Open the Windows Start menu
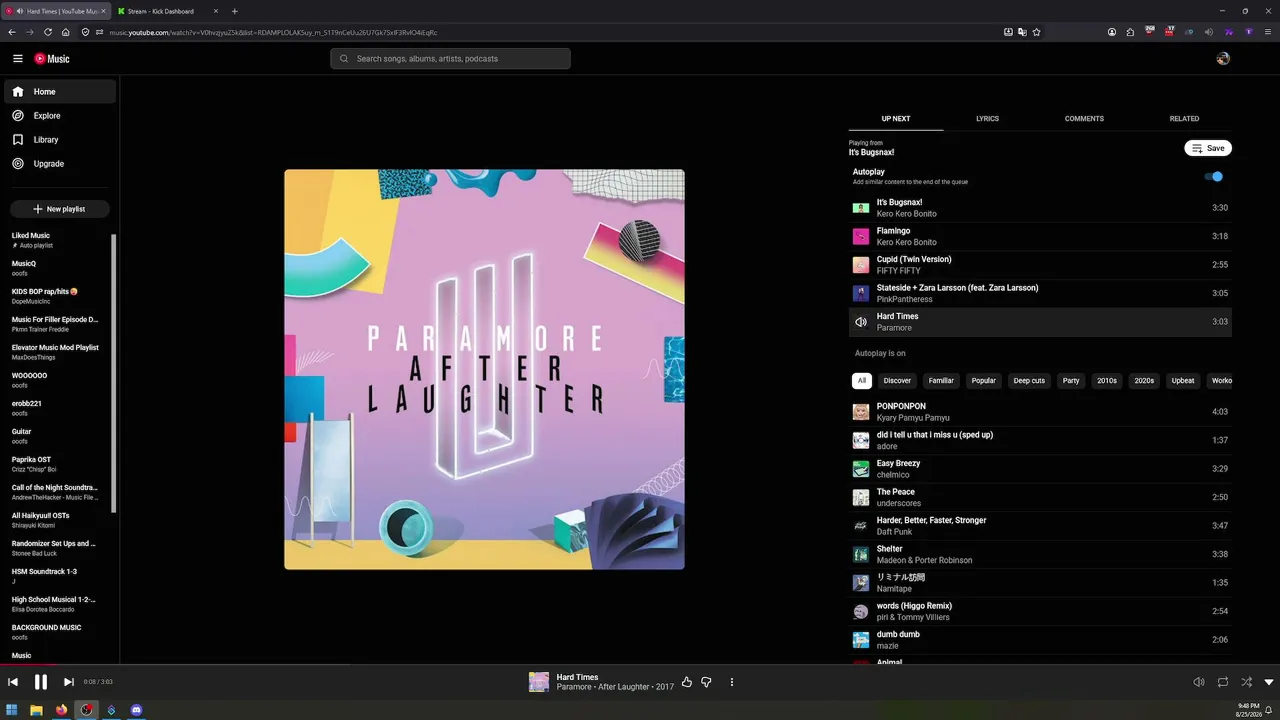 pos(12,710)
